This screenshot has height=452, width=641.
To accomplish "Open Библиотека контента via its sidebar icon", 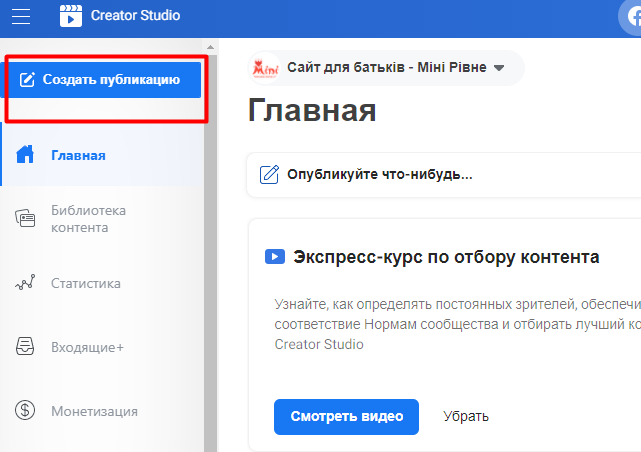I will coord(26,219).
